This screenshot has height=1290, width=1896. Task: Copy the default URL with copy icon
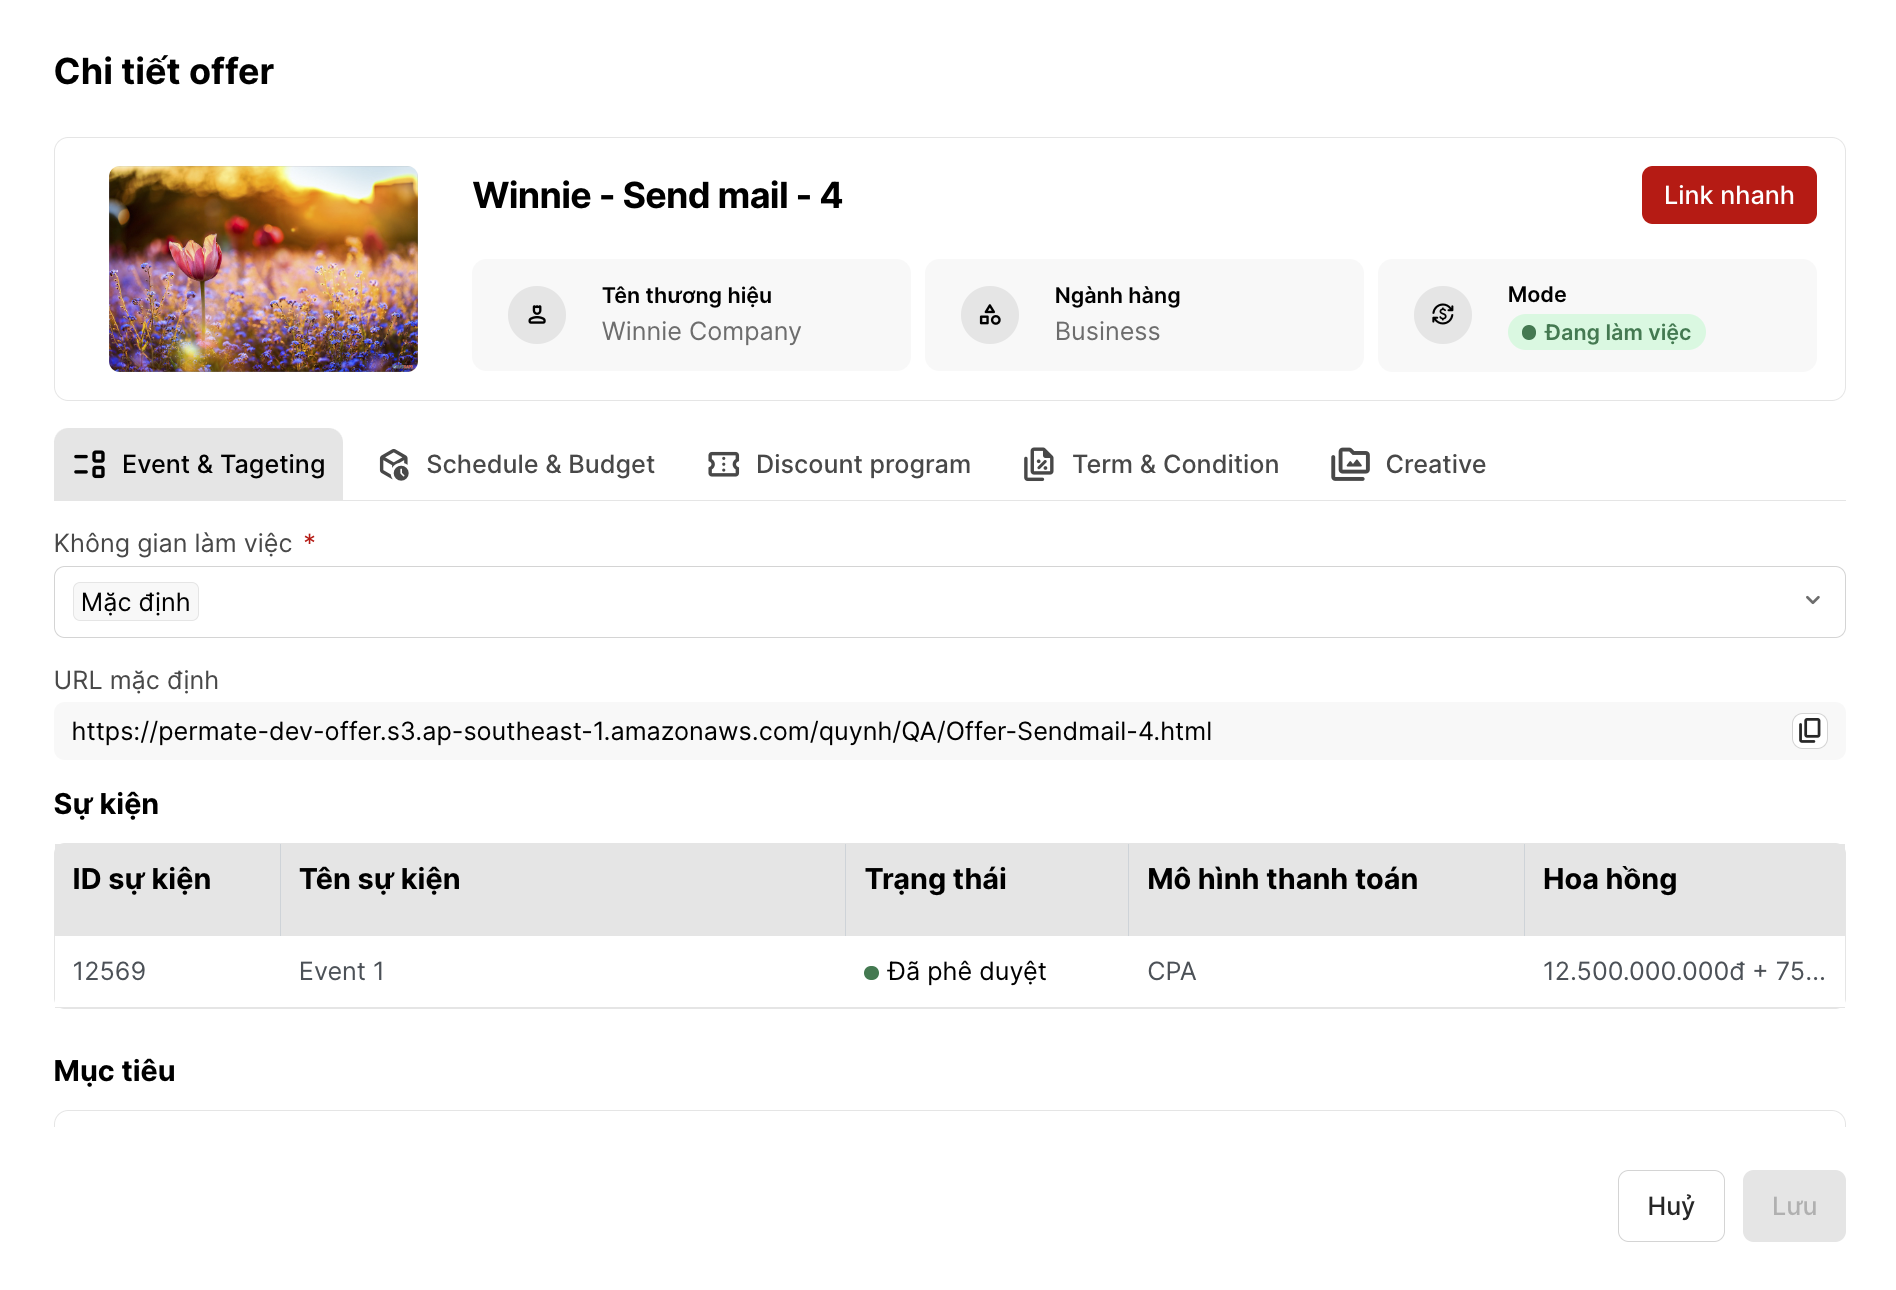point(1809,731)
